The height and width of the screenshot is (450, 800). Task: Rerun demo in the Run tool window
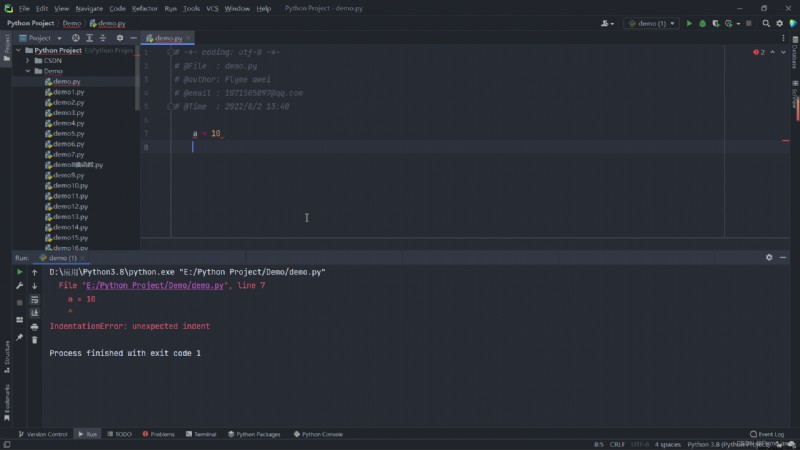click(x=19, y=272)
